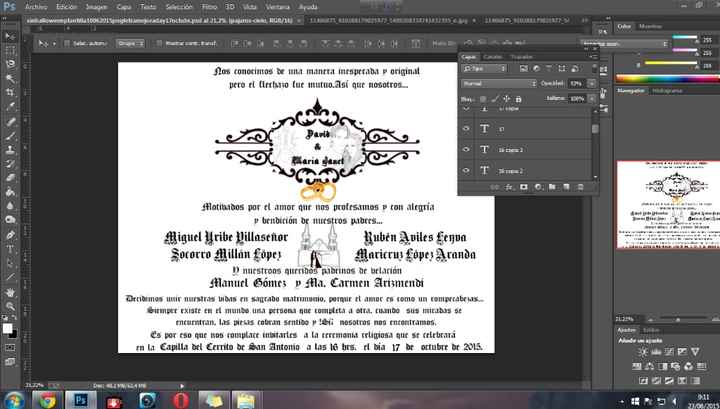Open the Opacidad value dropdown arrow

(592, 84)
